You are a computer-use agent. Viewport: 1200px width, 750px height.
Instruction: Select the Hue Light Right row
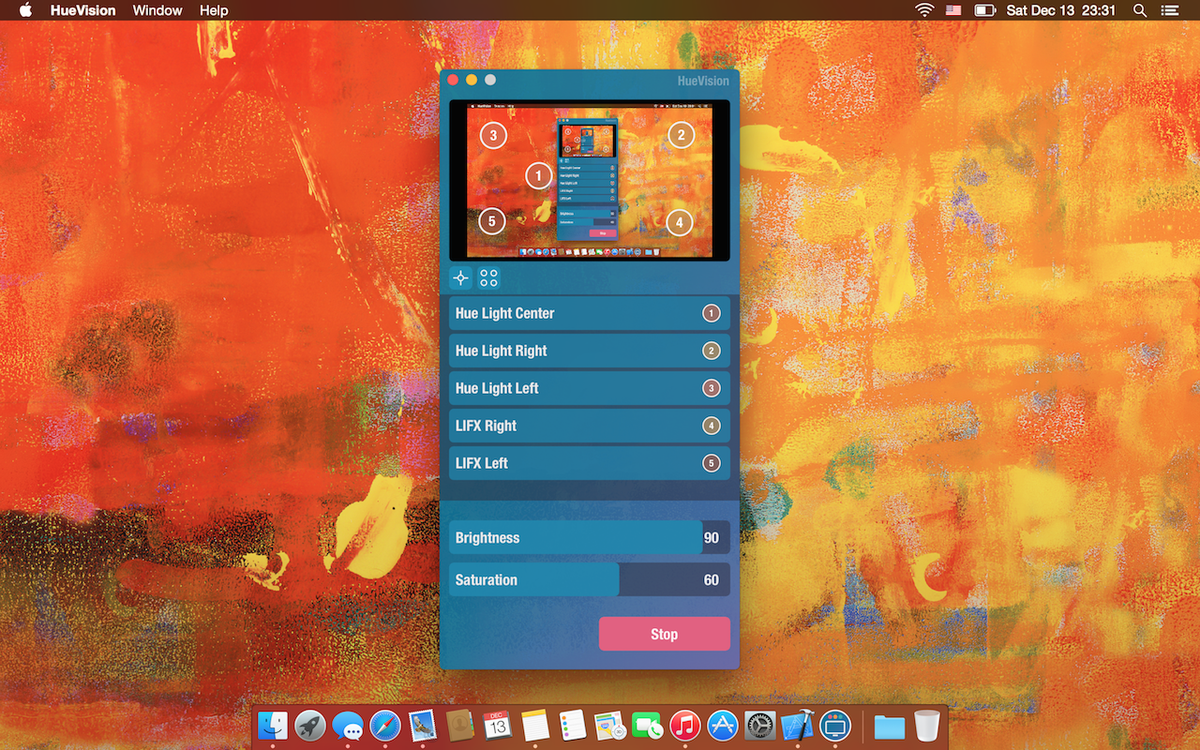[x=589, y=351]
